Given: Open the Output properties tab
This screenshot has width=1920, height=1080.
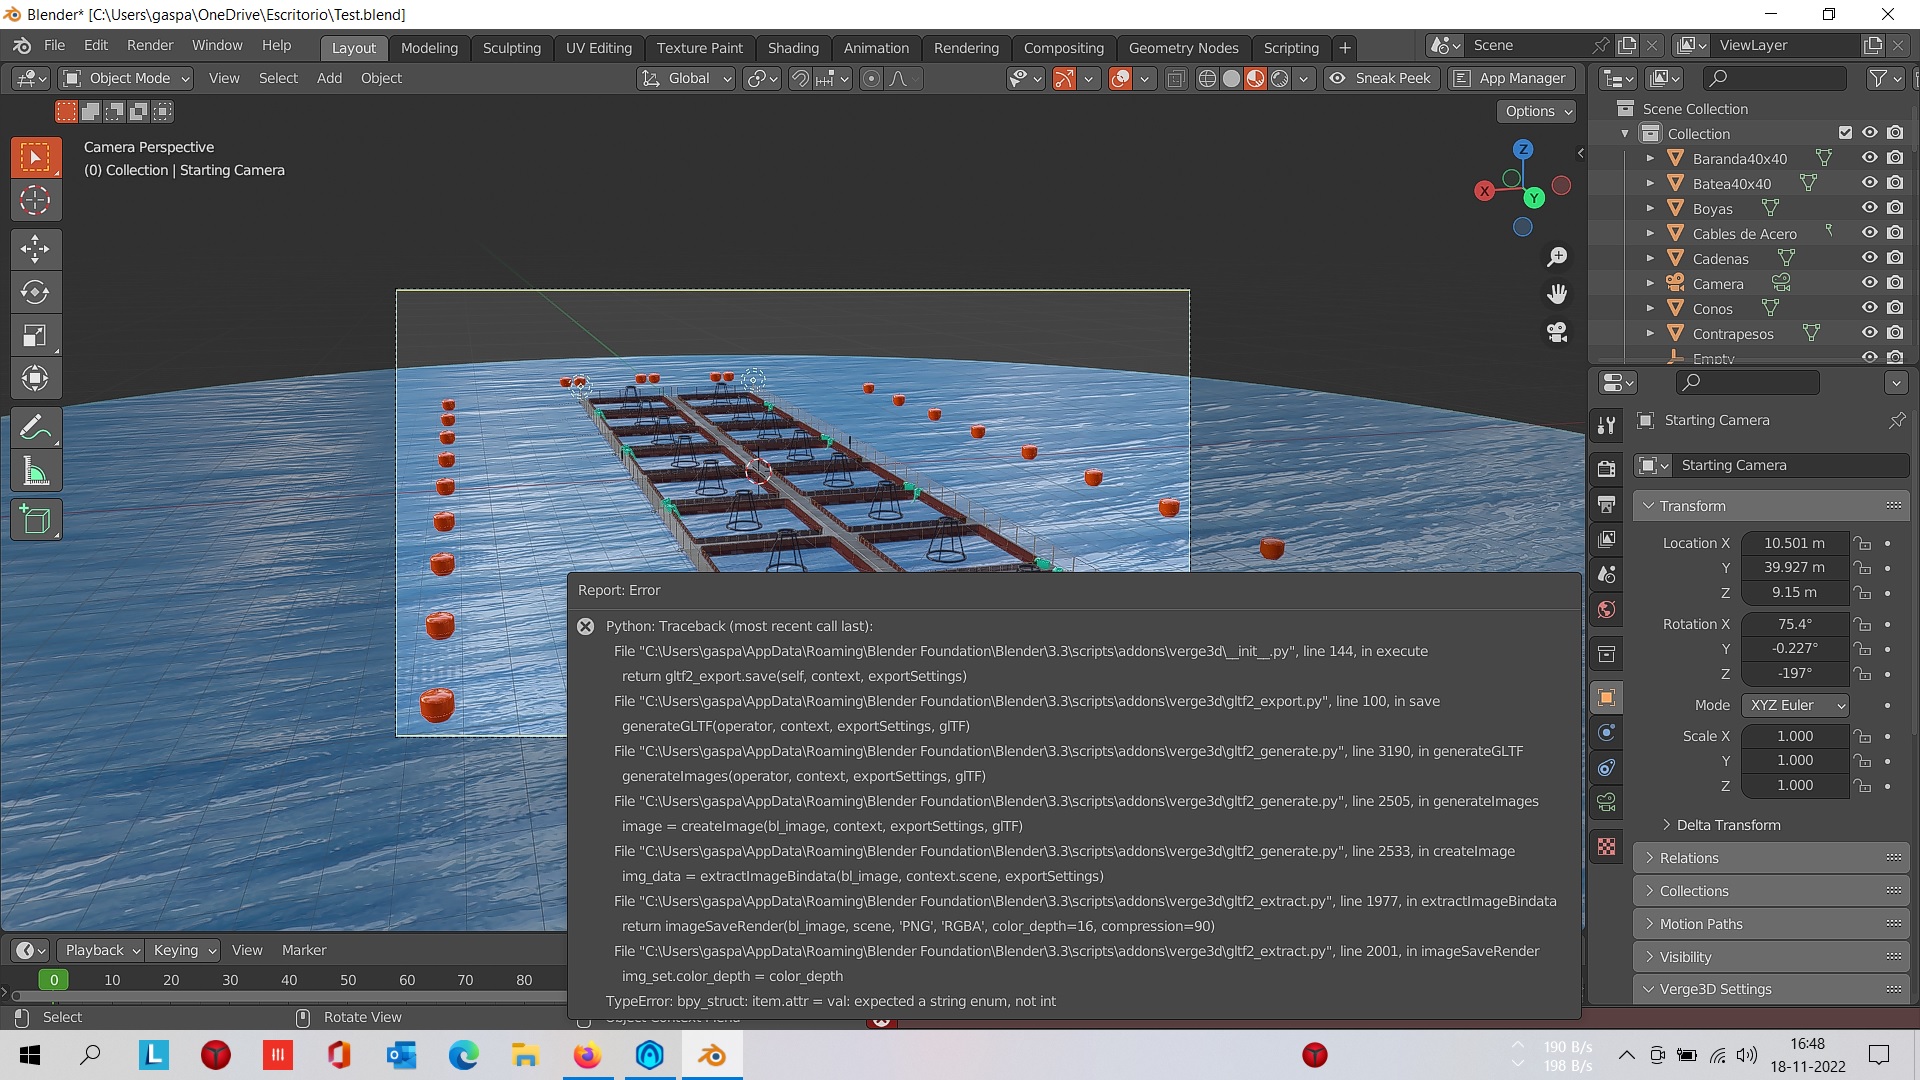Looking at the screenshot, I should (x=1606, y=503).
